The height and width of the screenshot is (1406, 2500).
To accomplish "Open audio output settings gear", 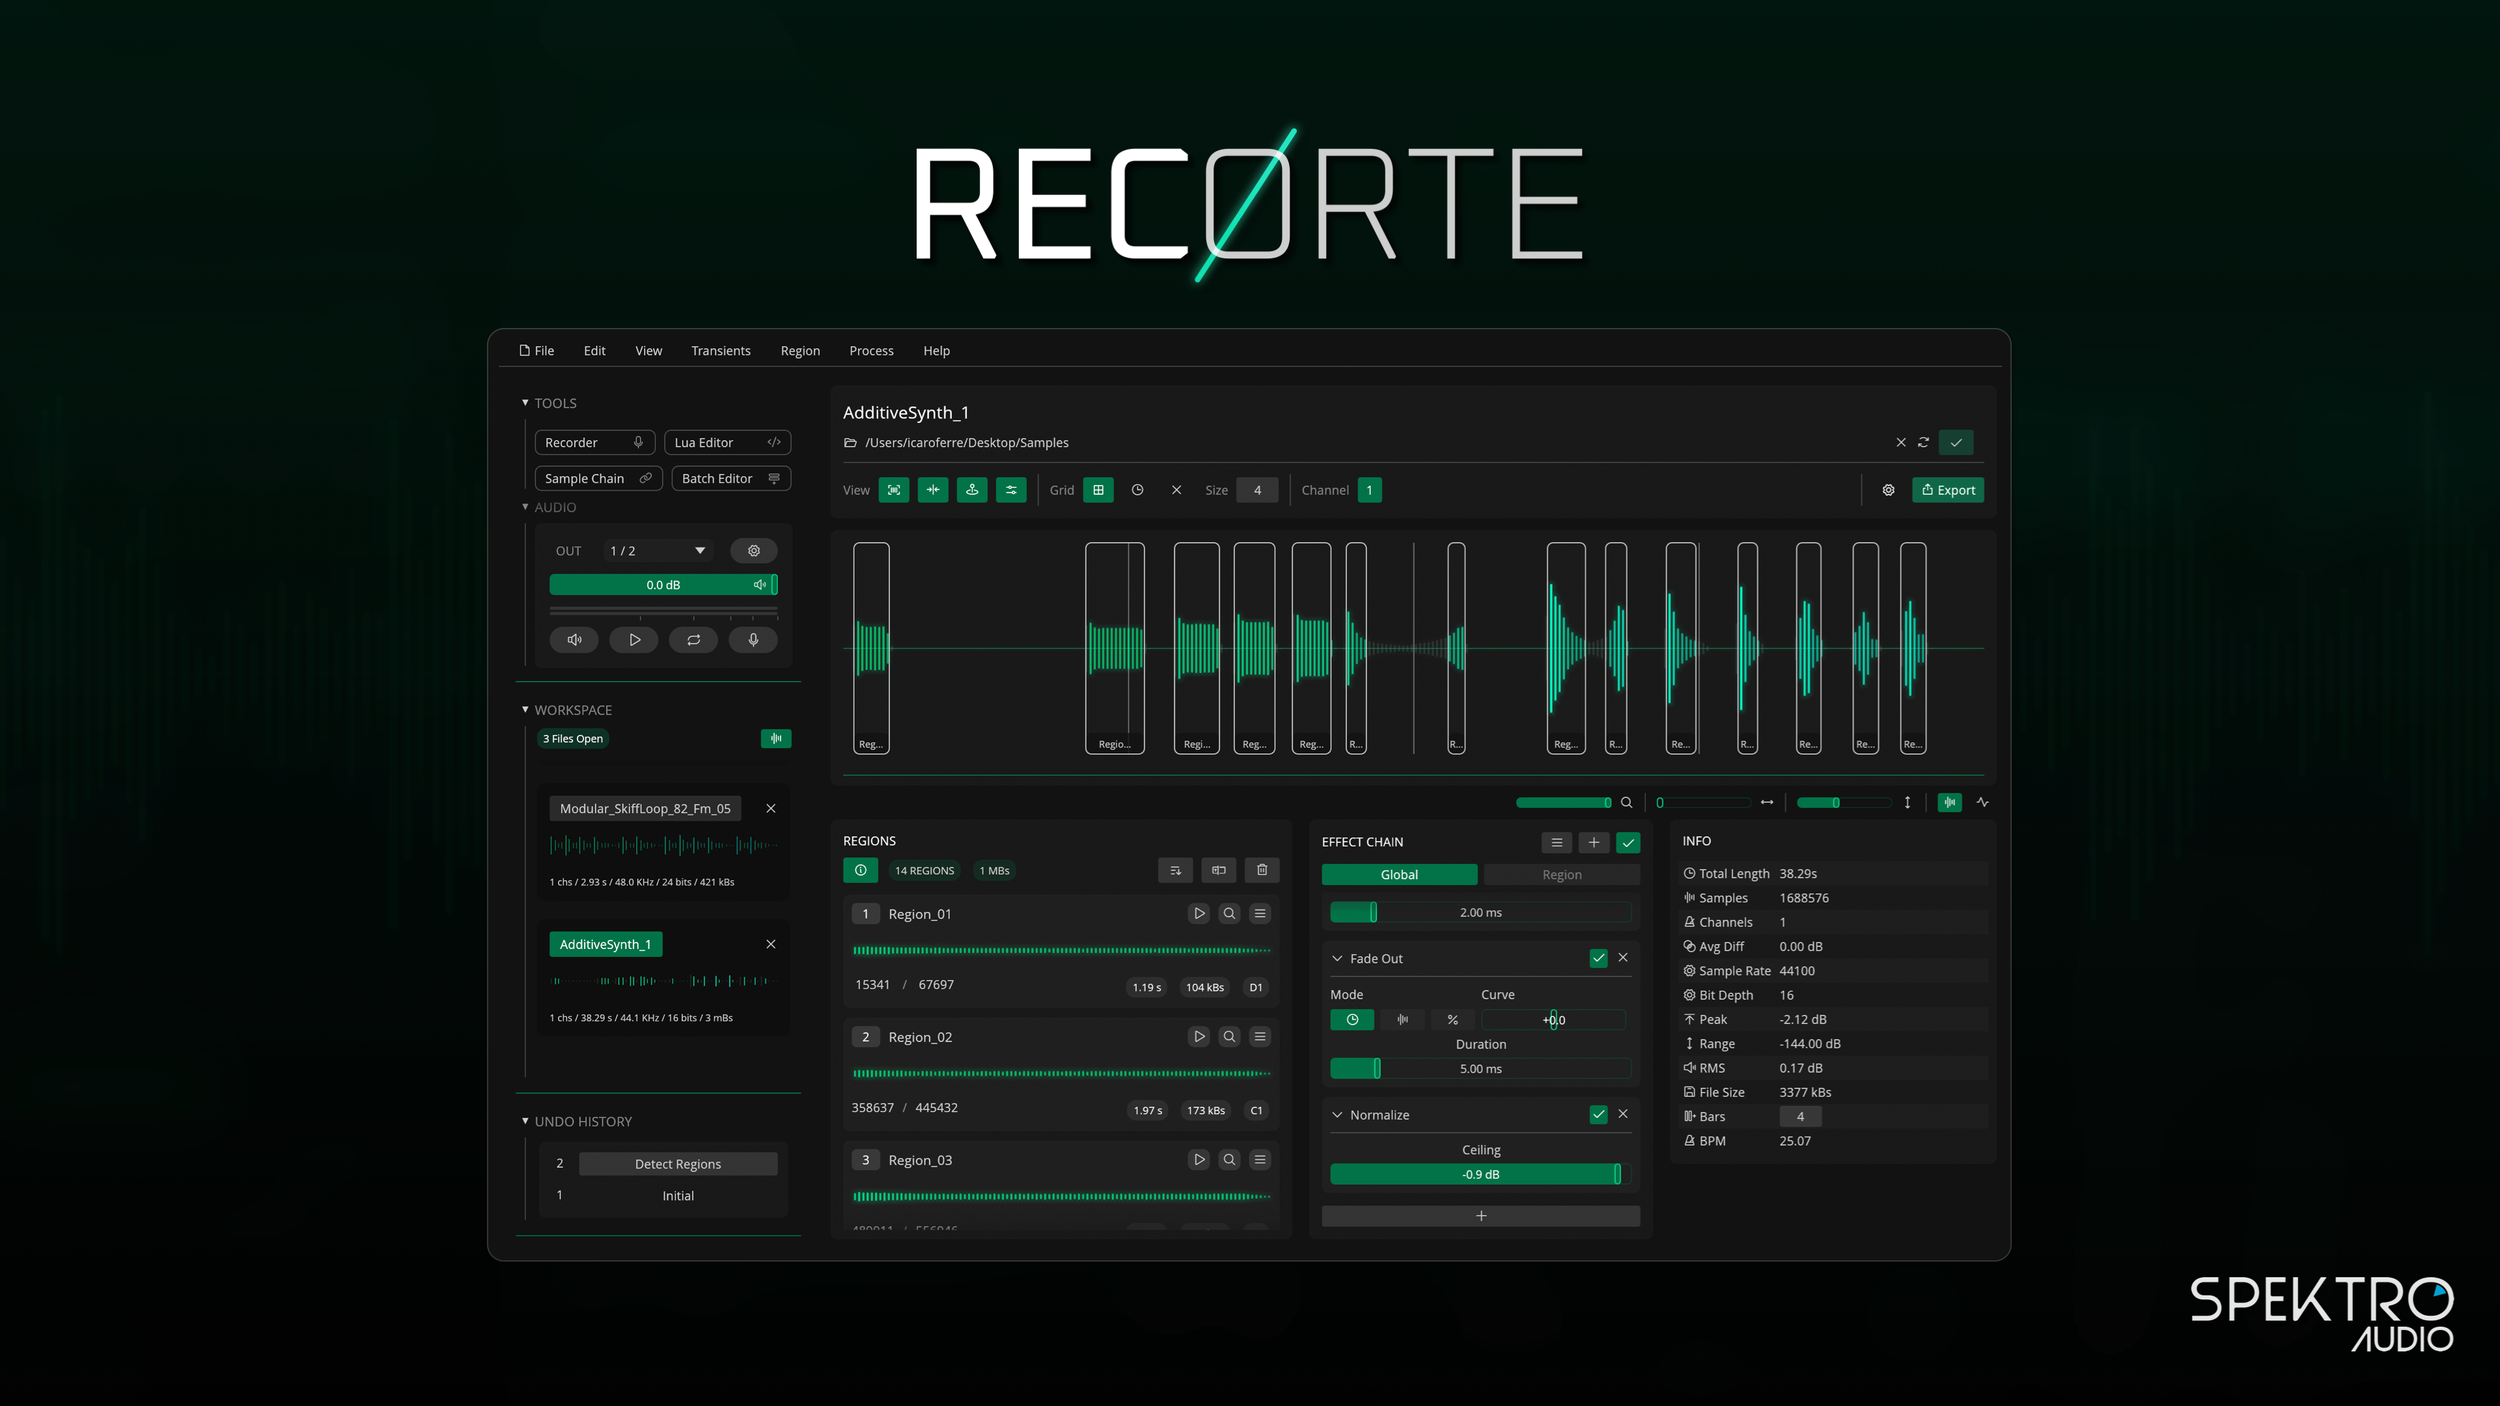I will [754, 550].
